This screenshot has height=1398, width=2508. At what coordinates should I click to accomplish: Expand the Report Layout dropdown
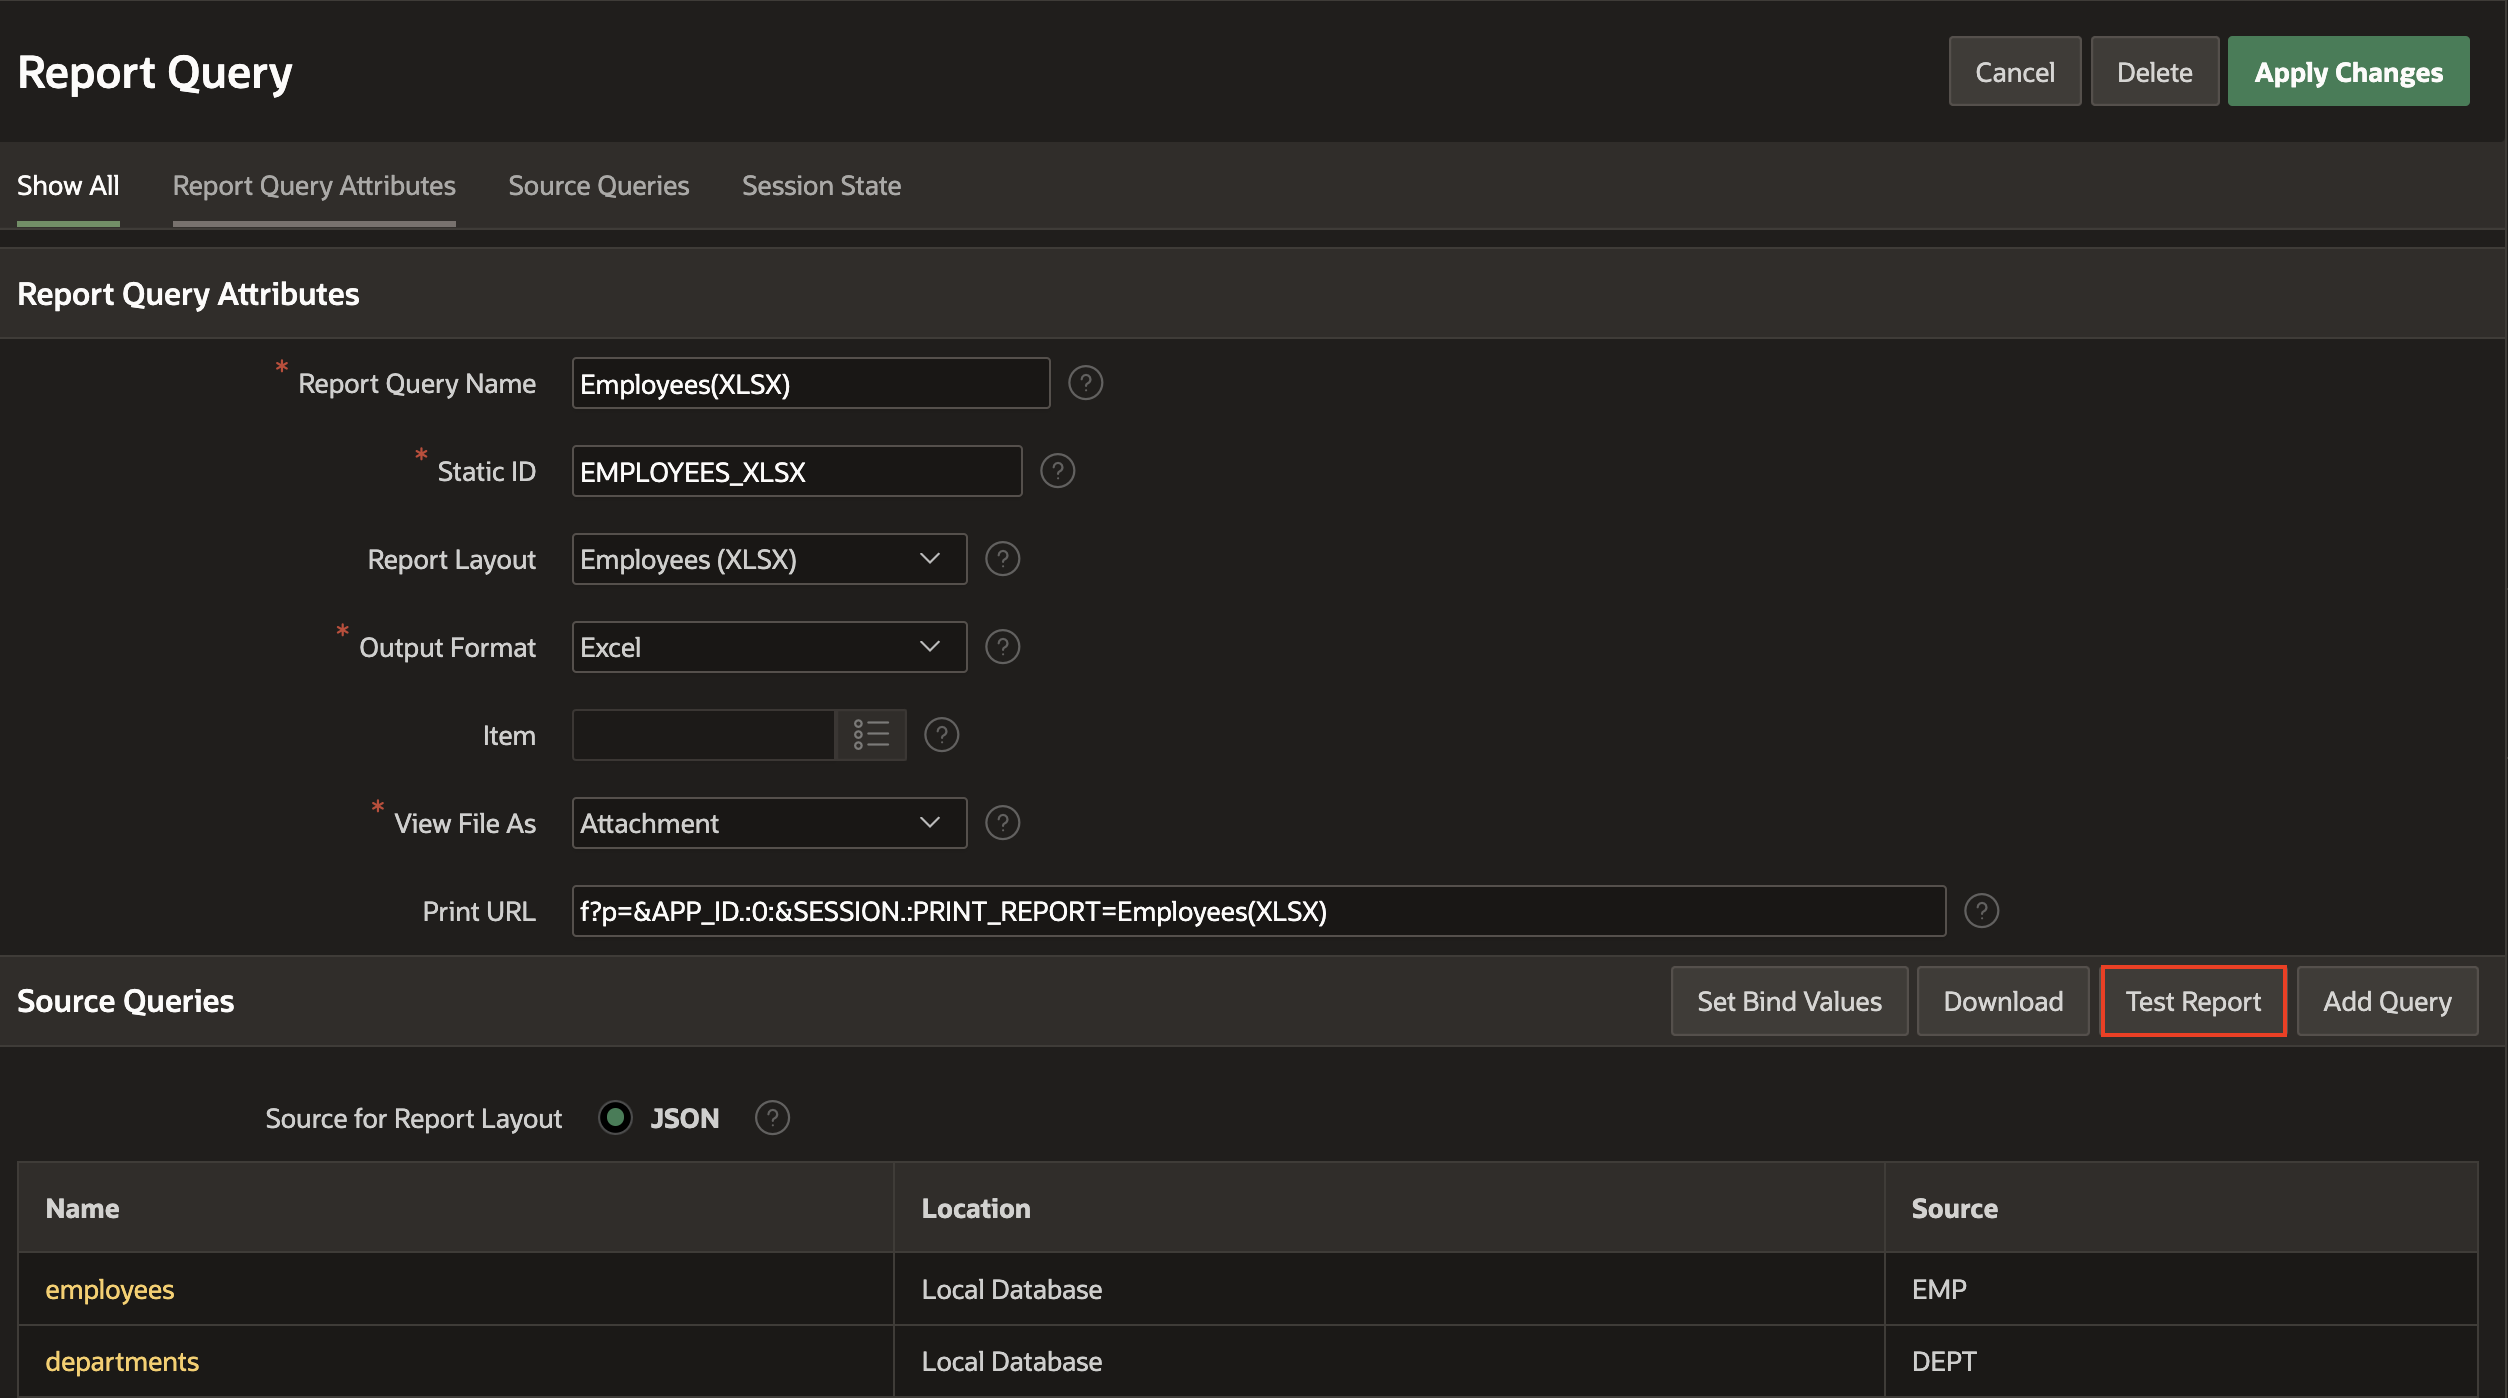click(768, 559)
